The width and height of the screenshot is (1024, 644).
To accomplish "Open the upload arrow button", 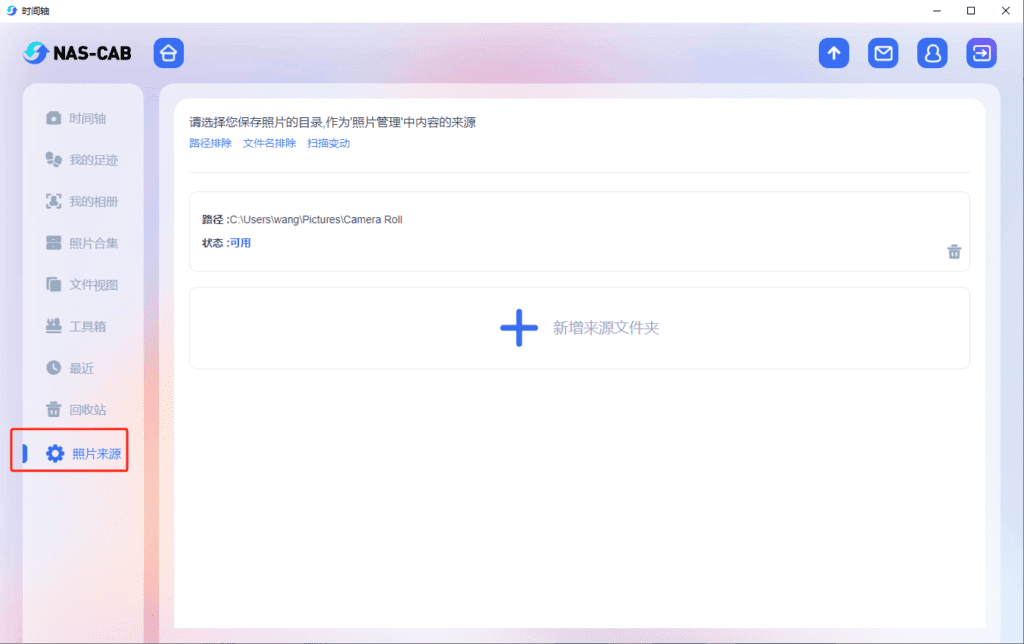I will [833, 53].
